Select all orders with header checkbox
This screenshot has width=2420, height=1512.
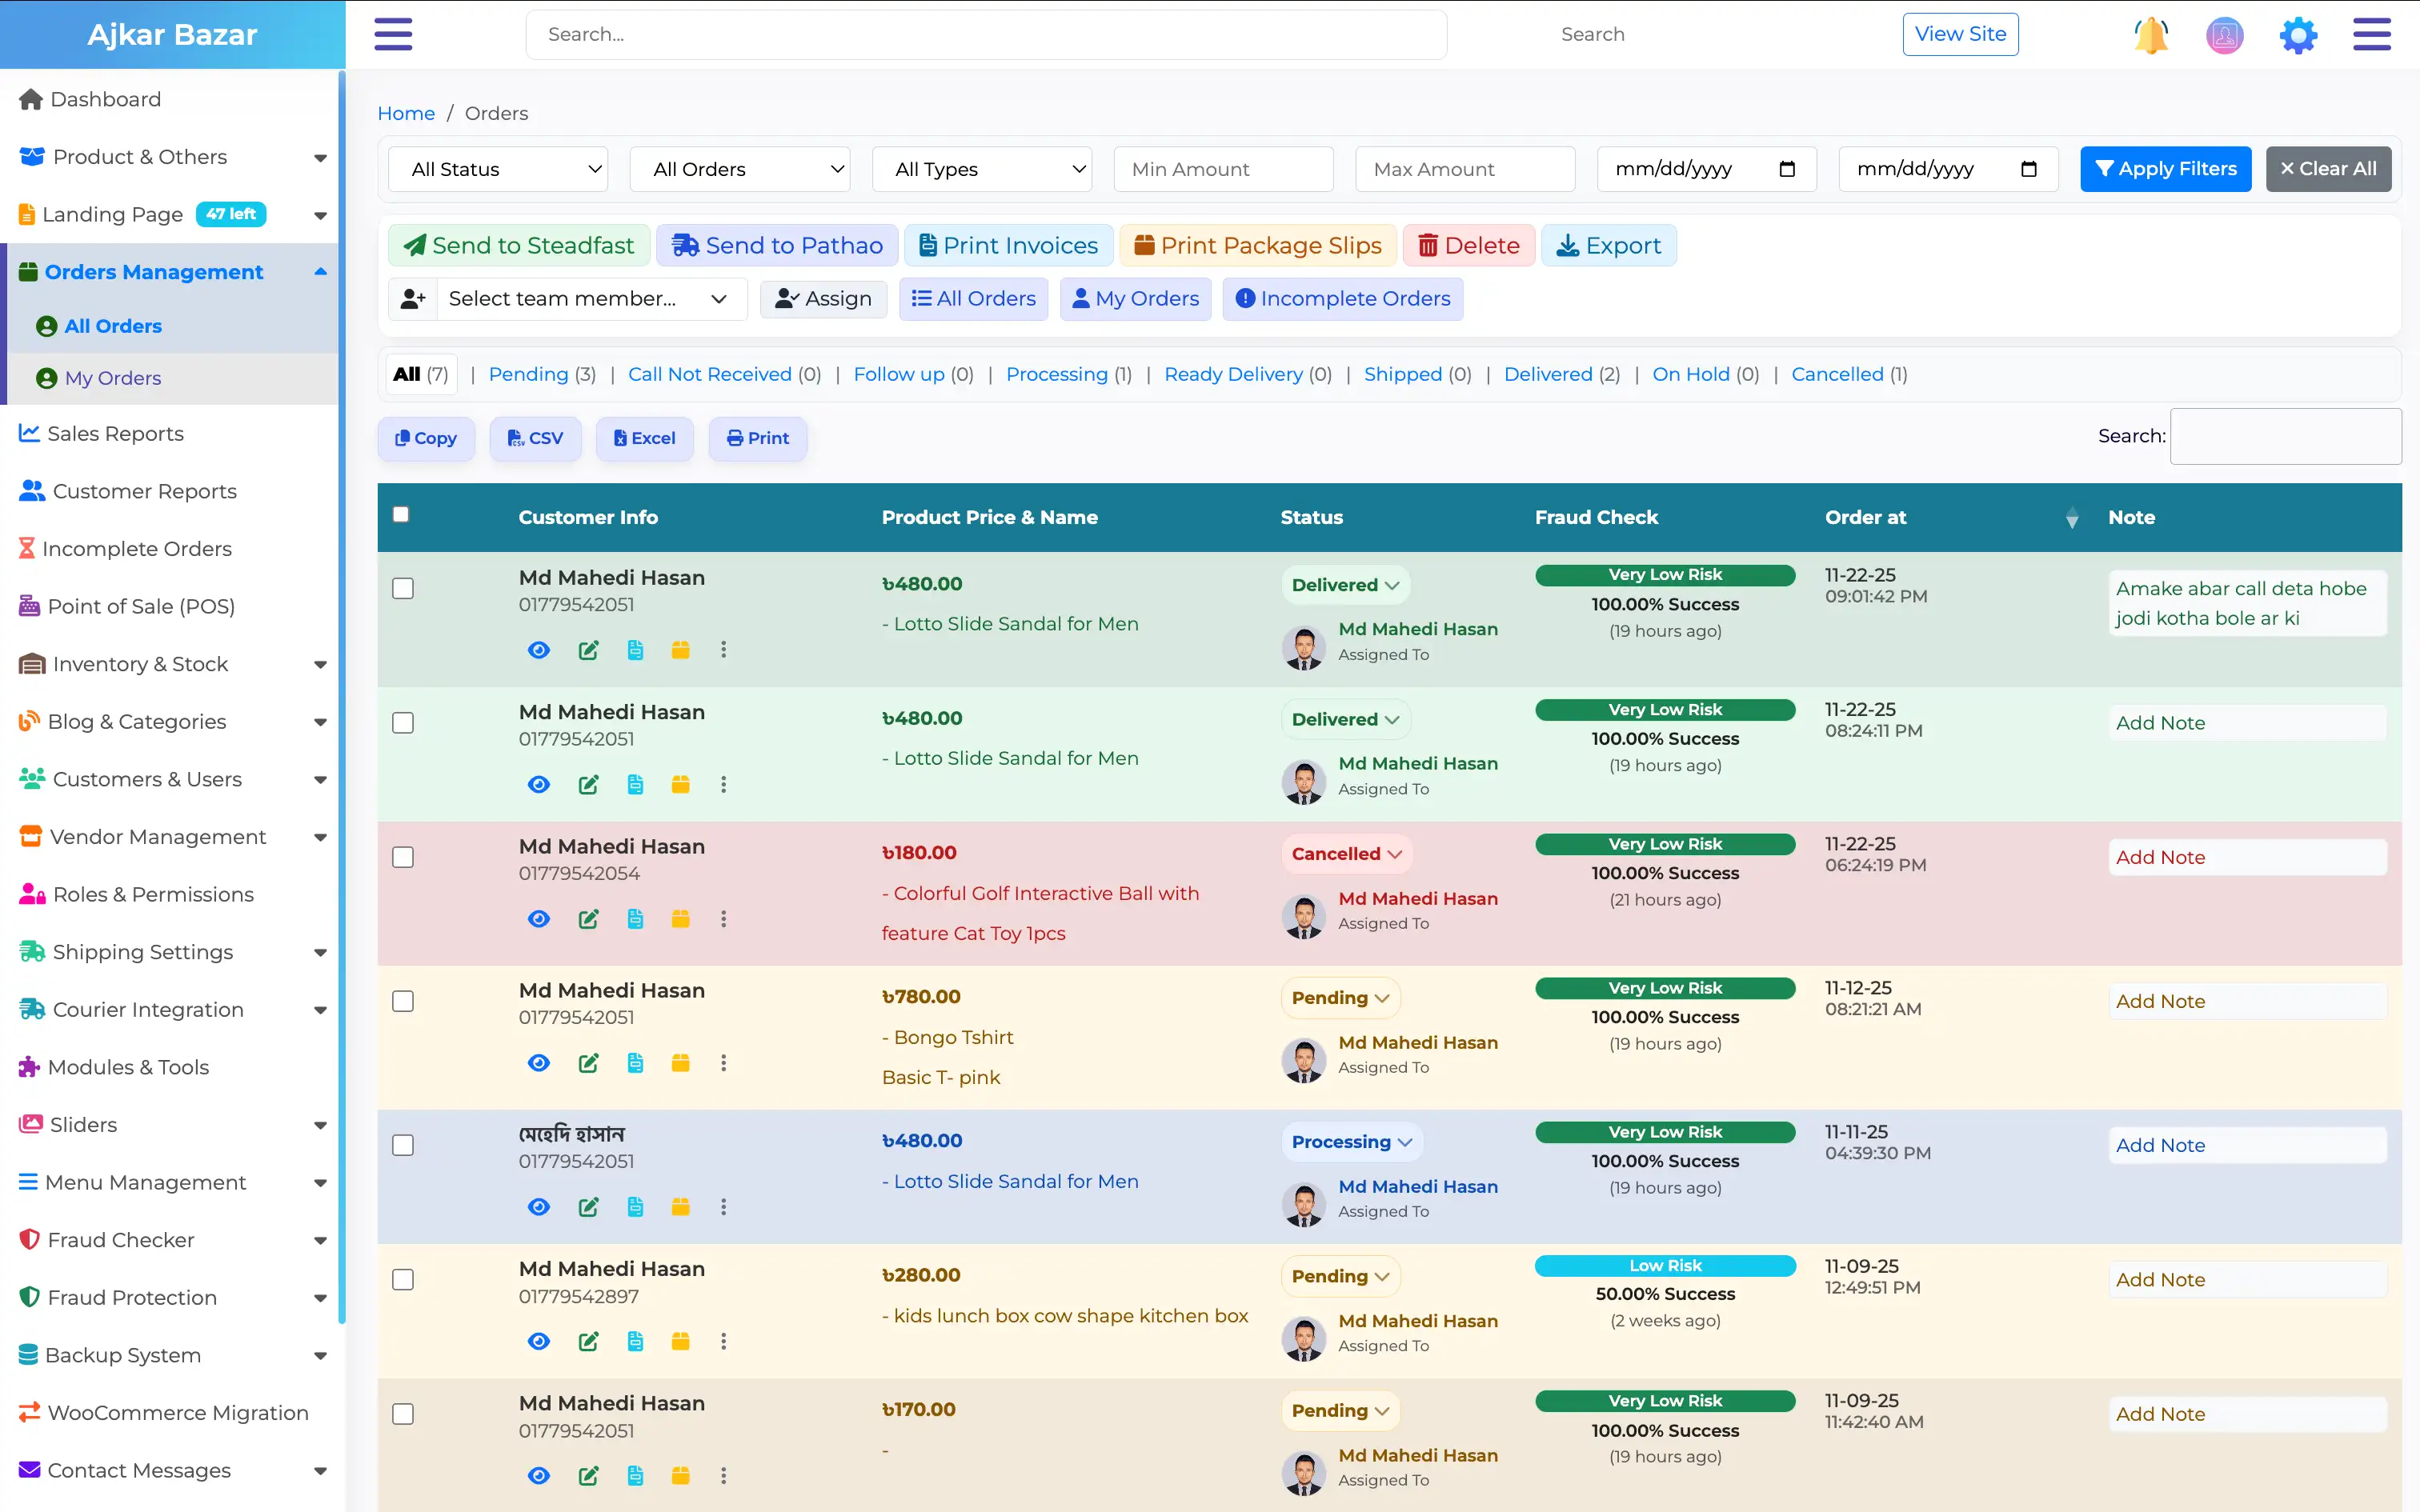click(x=400, y=513)
